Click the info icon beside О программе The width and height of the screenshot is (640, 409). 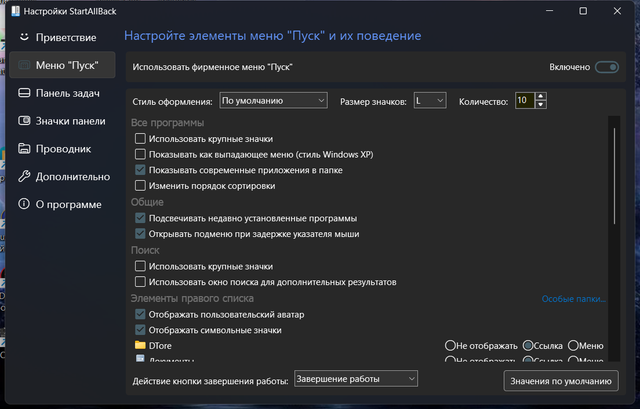point(24,204)
